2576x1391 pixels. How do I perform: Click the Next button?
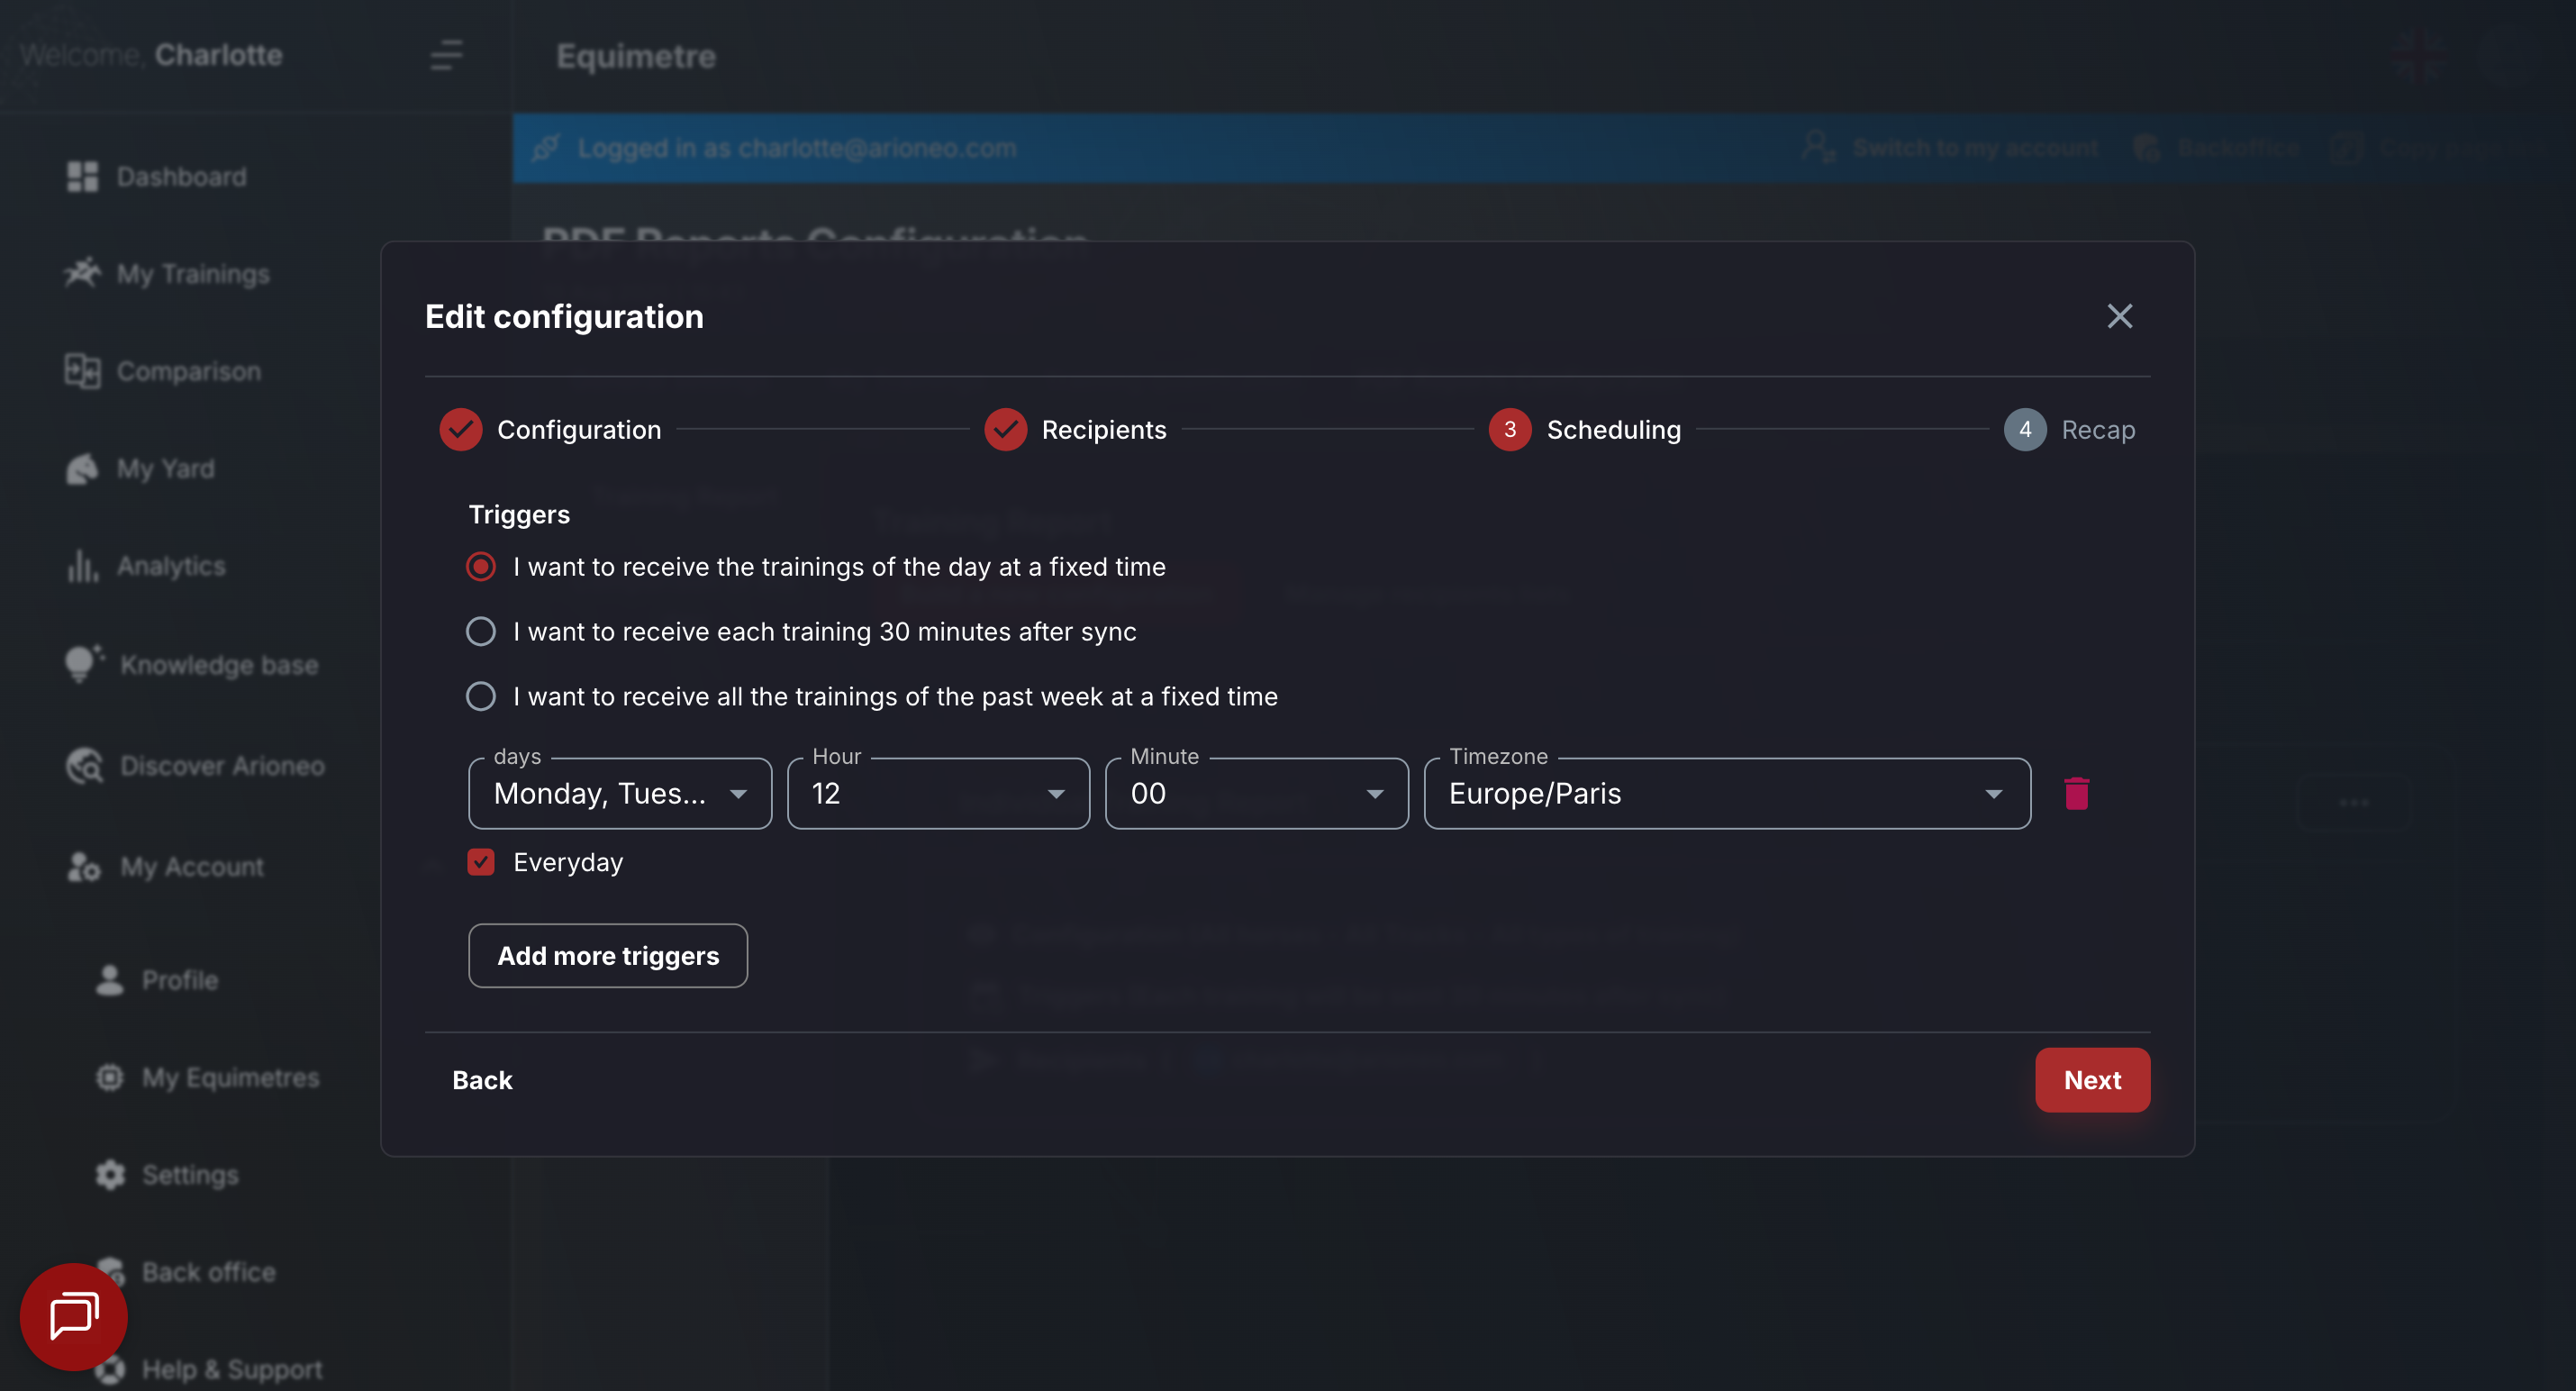click(x=2092, y=1080)
